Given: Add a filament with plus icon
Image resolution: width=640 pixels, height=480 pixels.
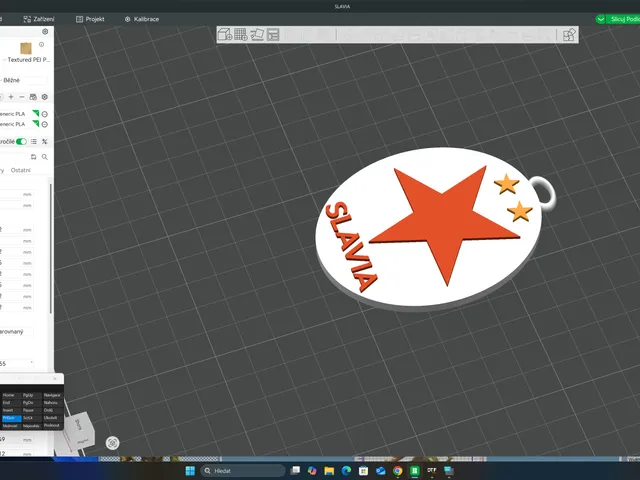Looking at the screenshot, I should click(x=11, y=97).
